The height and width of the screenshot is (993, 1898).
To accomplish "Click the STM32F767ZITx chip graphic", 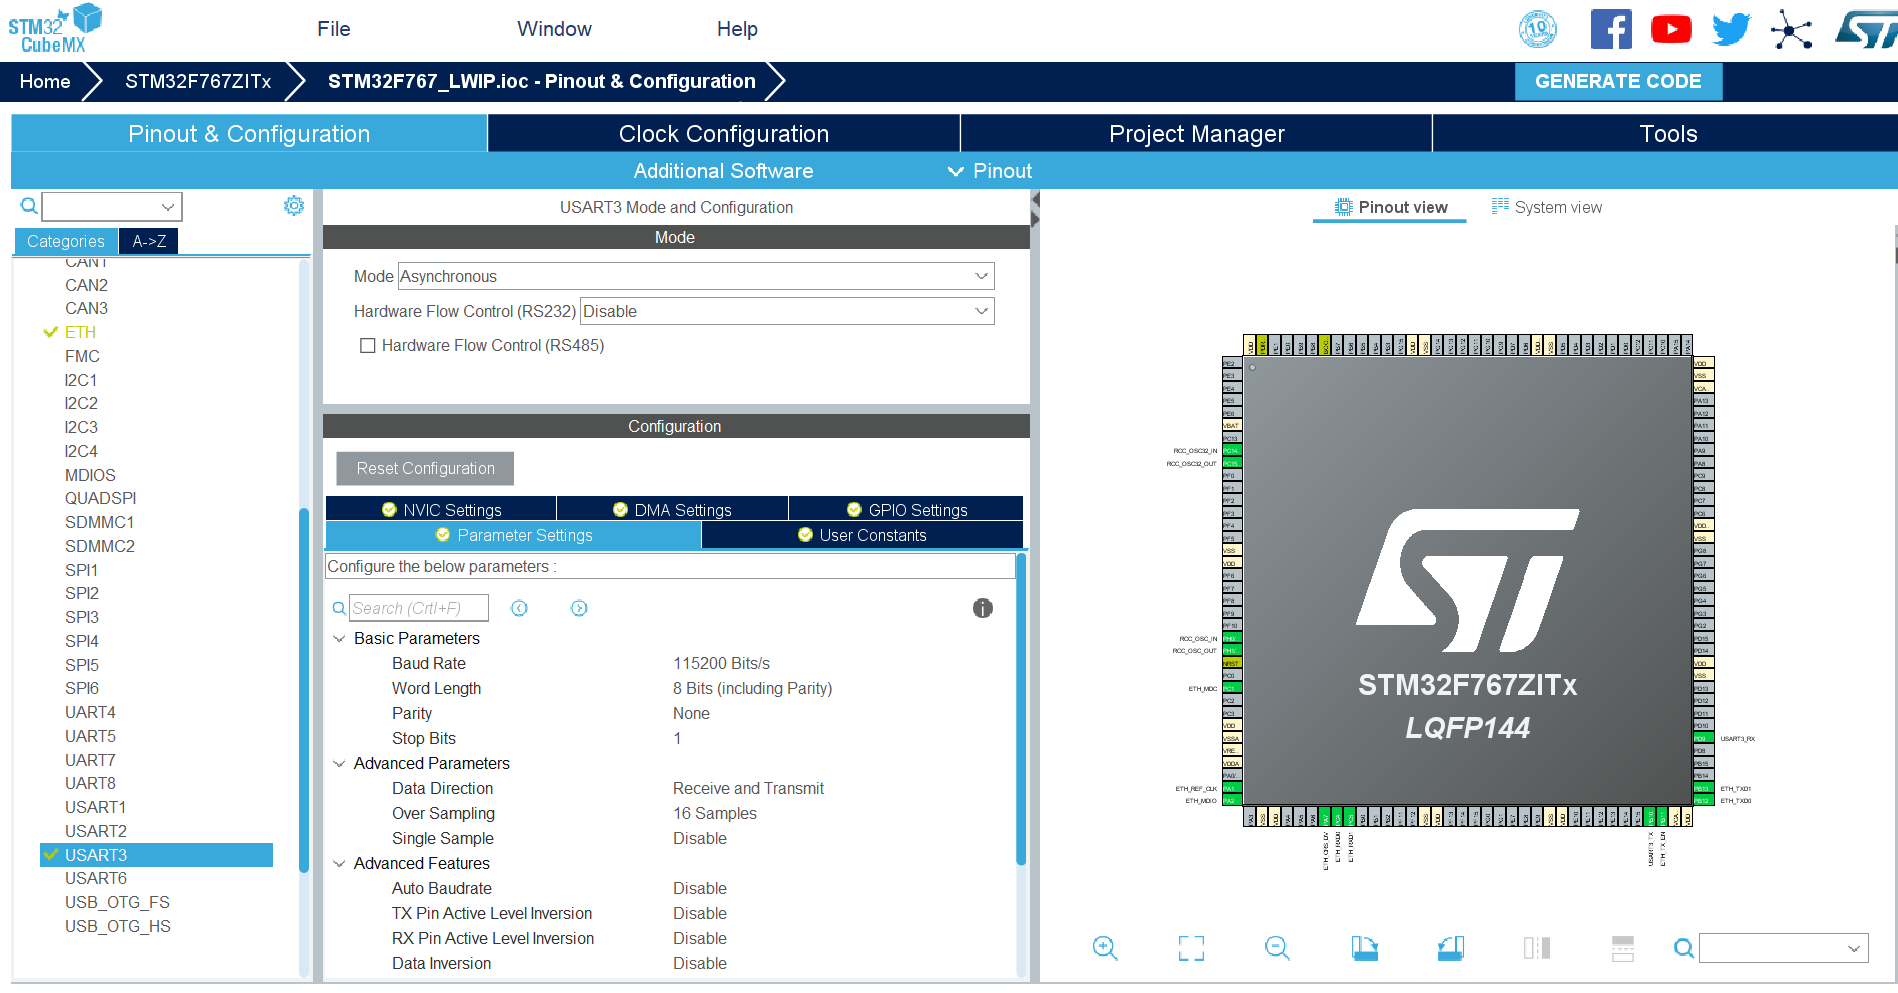I will [1467, 581].
